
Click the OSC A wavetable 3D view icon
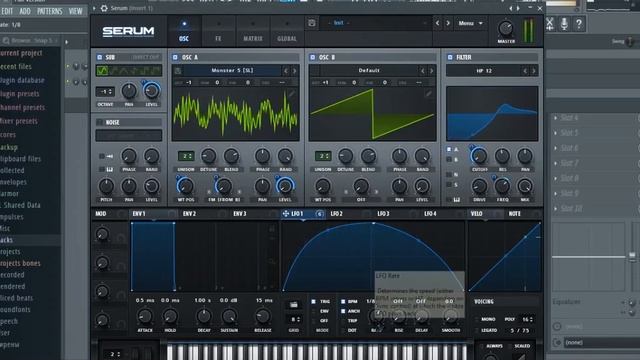178,71
